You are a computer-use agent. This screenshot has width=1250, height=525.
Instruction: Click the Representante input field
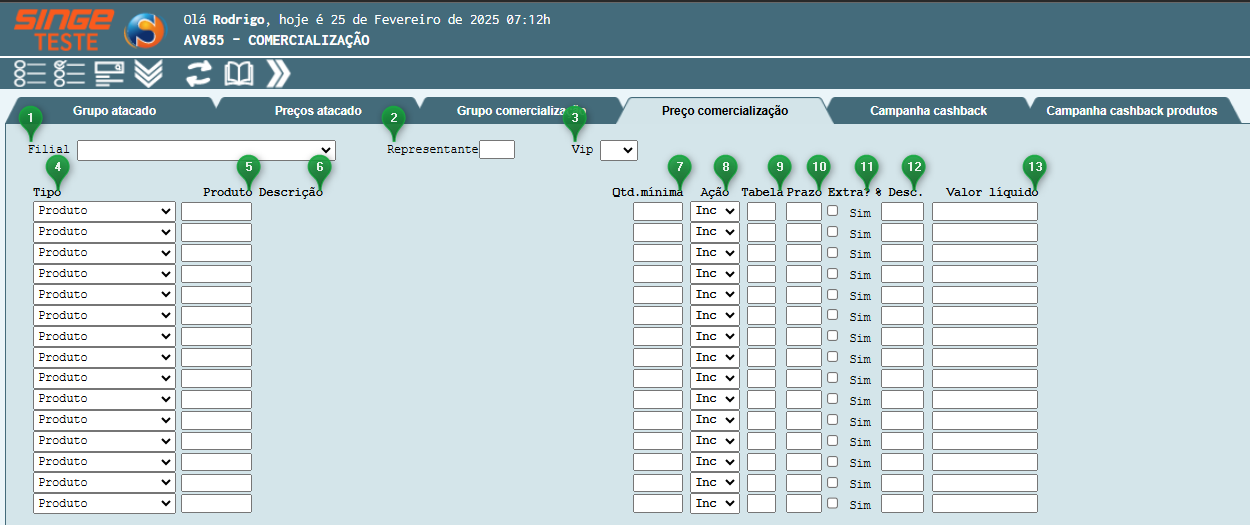coord(497,150)
